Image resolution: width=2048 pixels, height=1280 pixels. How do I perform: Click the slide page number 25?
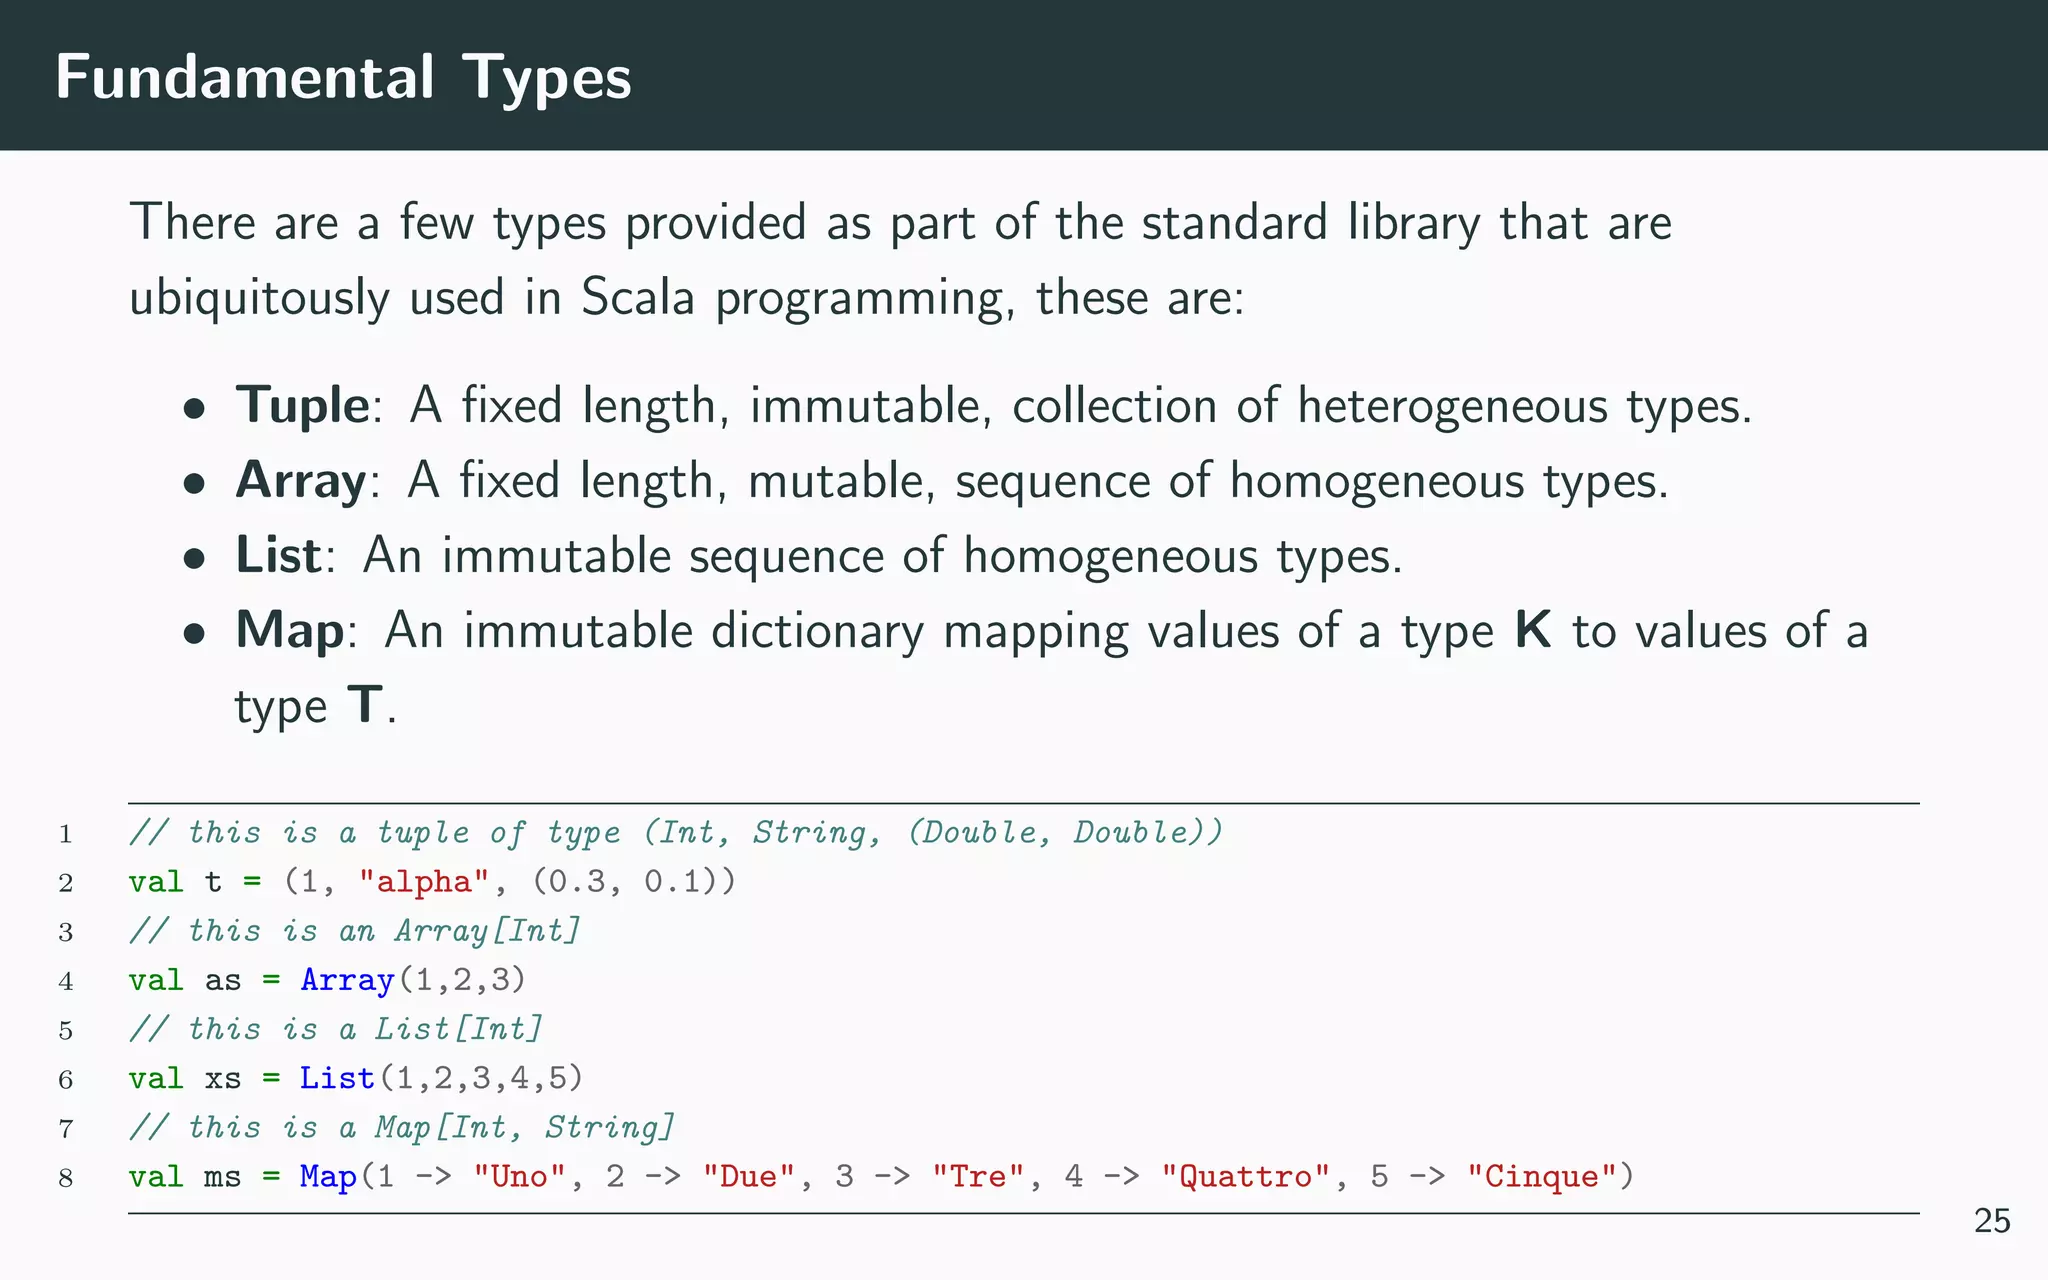[x=1991, y=1221]
